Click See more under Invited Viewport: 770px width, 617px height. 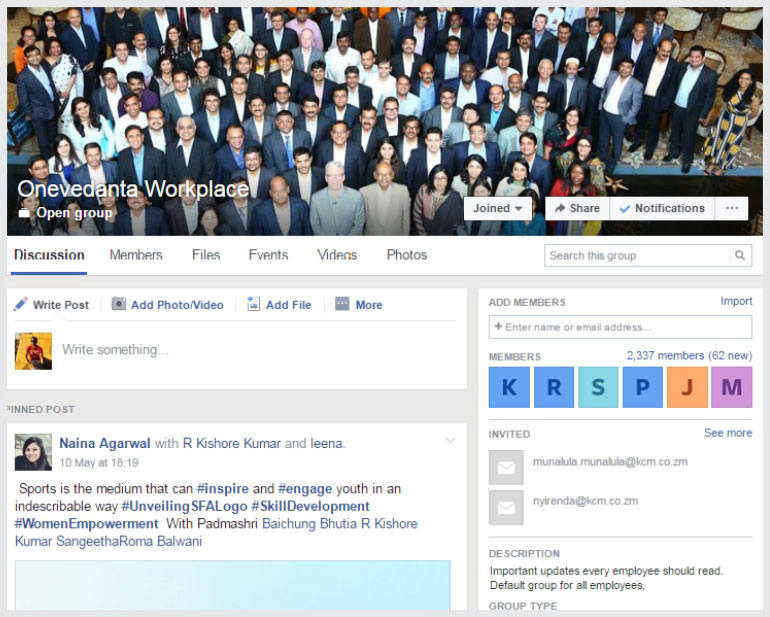coord(728,433)
